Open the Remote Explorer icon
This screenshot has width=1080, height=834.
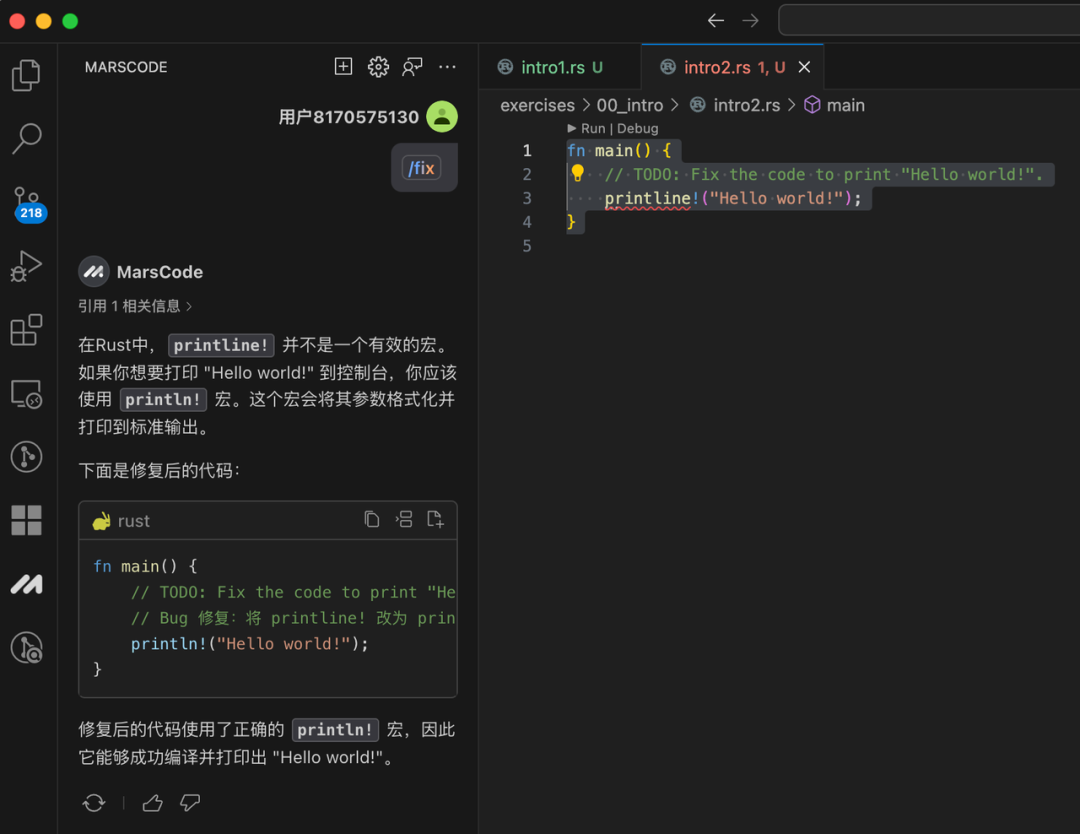(26, 394)
